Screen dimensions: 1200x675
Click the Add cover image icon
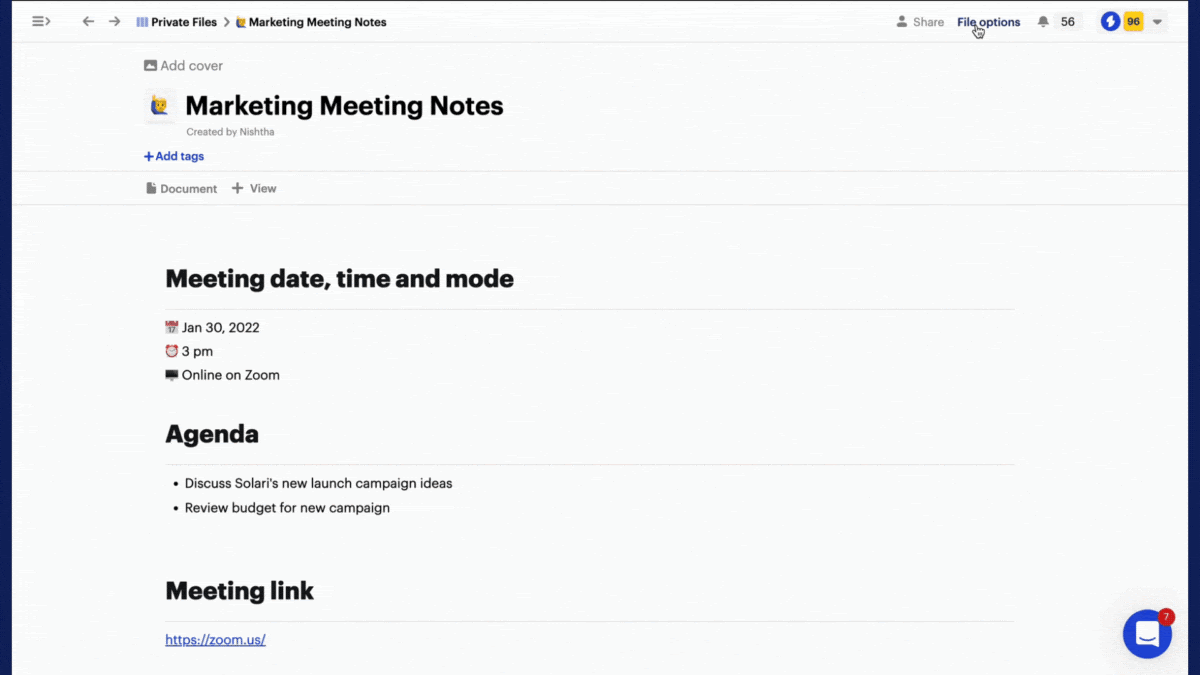coord(150,66)
